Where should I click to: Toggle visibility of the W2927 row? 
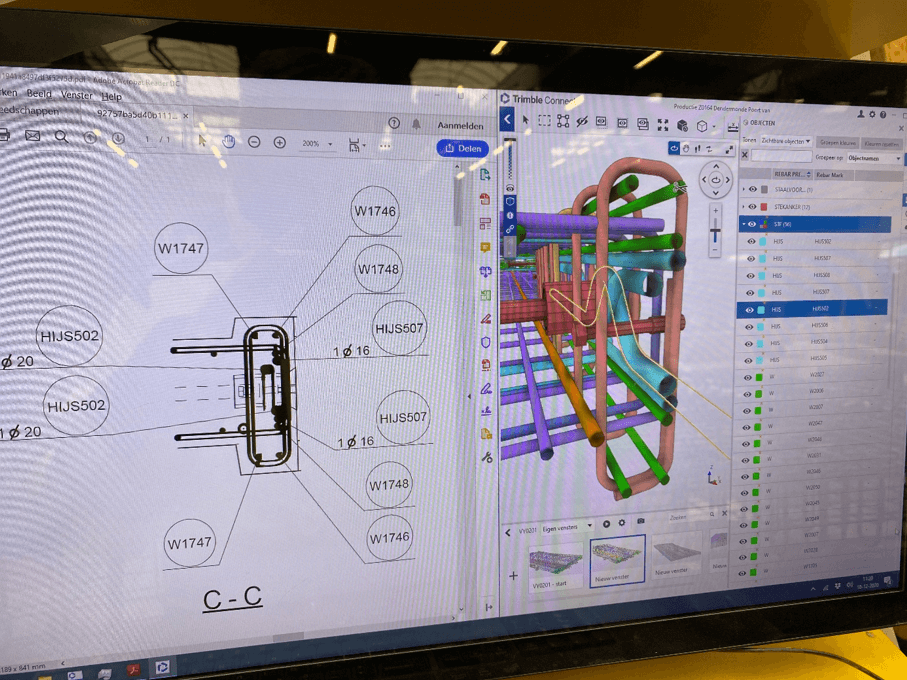click(747, 377)
